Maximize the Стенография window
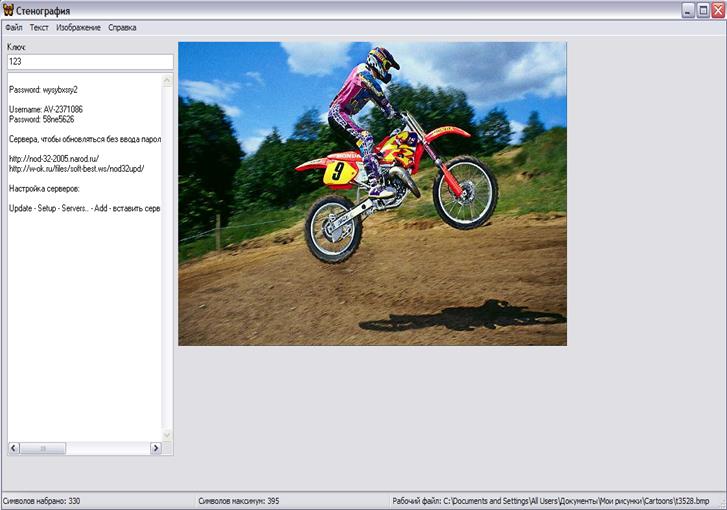Viewport: 727px width, 510px height. coord(702,10)
